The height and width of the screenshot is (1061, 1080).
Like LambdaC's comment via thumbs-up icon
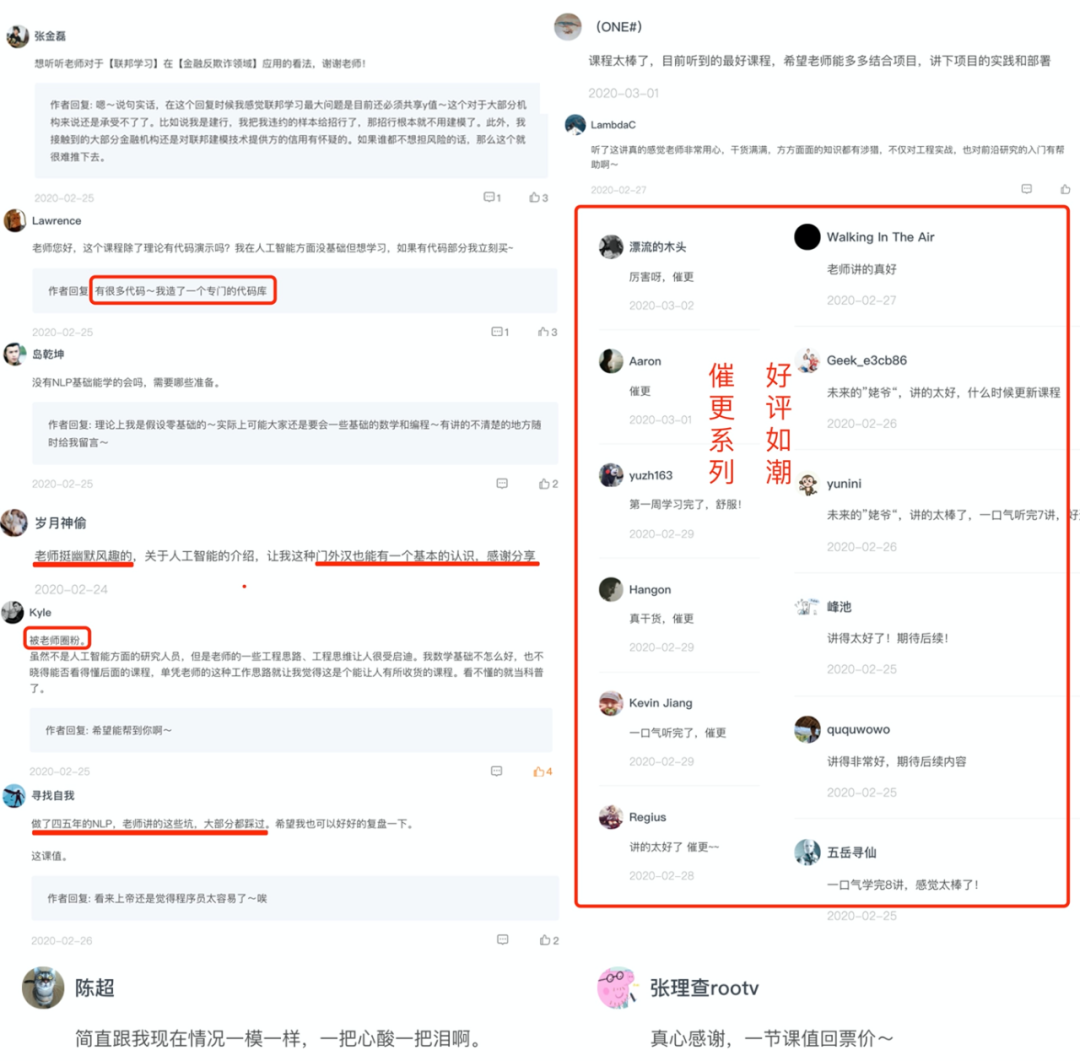click(x=1066, y=189)
